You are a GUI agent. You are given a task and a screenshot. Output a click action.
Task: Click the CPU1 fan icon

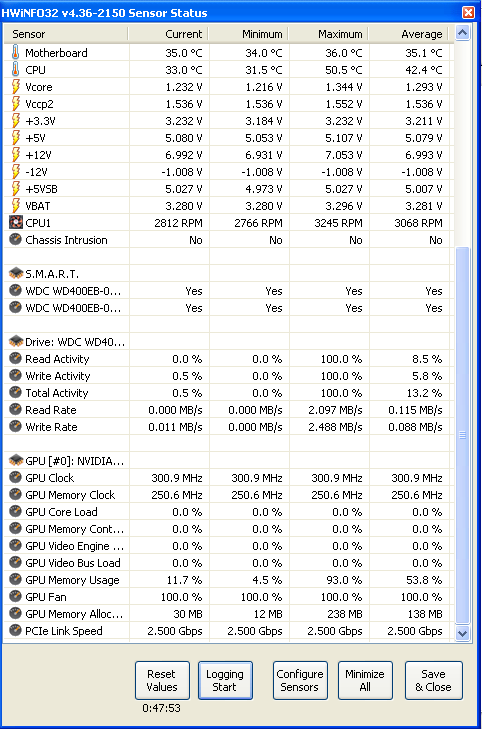[16, 222]
